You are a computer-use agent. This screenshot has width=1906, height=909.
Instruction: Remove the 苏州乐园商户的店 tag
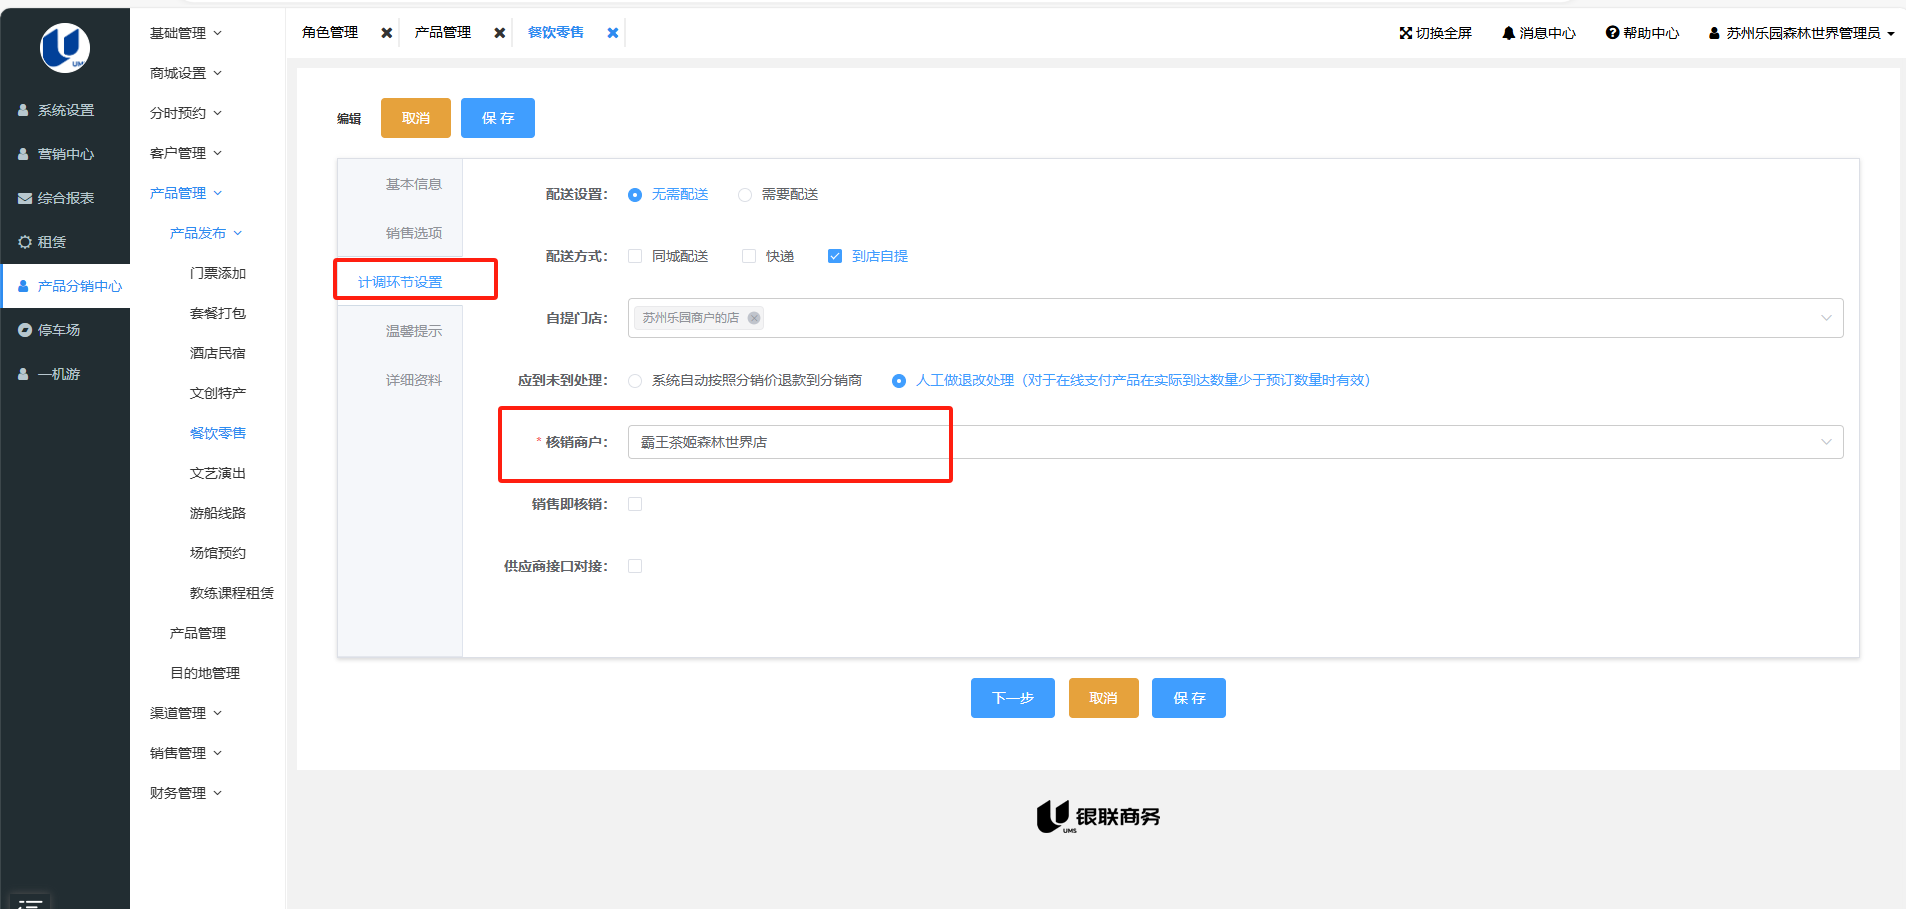[x=754, y=318]
